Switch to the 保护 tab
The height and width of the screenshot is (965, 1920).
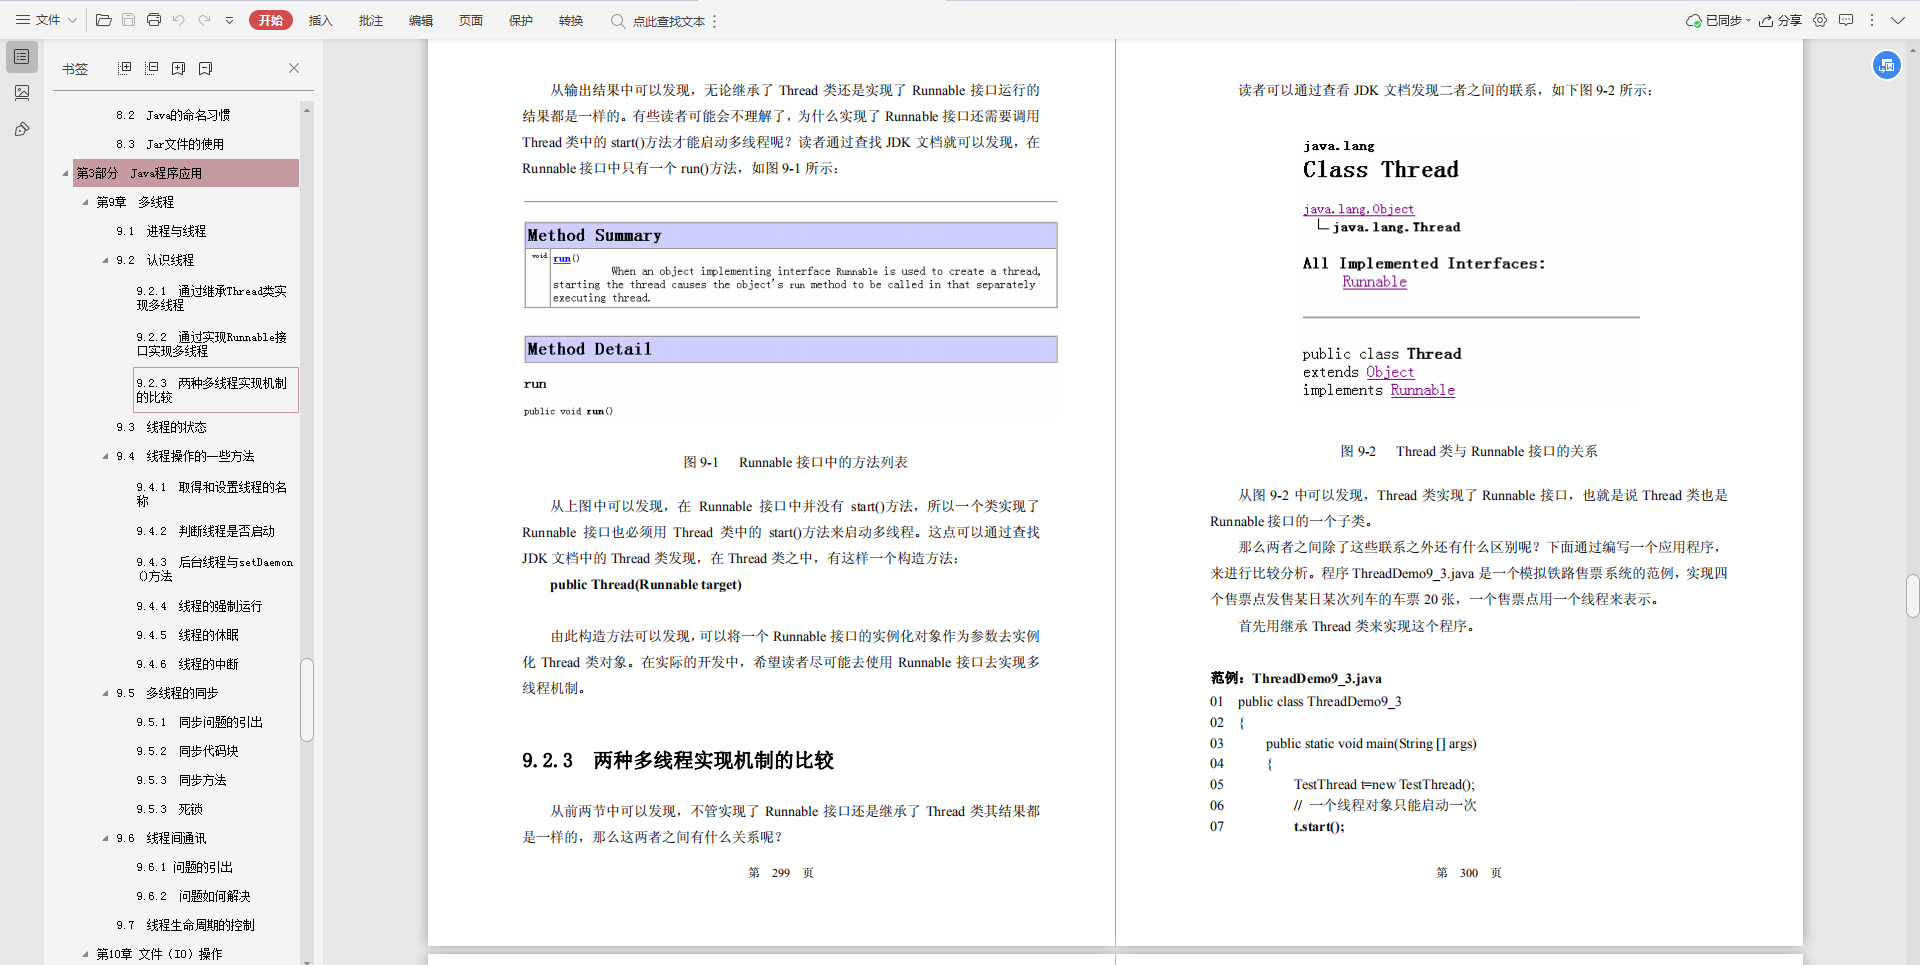[x=521, y=20]
